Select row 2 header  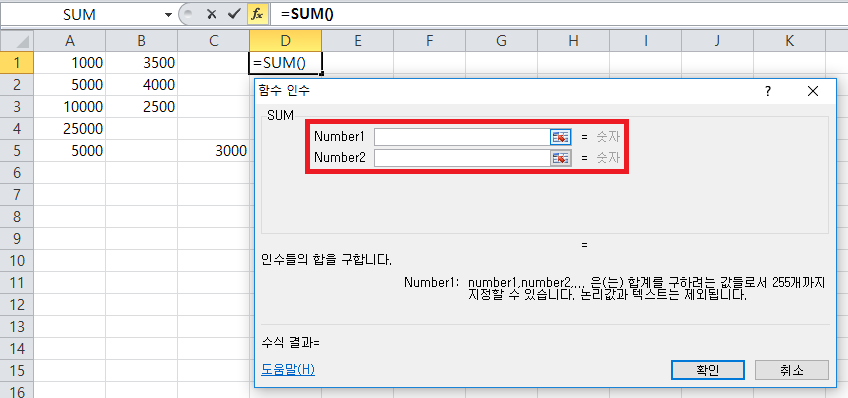(x=17, y=85)
